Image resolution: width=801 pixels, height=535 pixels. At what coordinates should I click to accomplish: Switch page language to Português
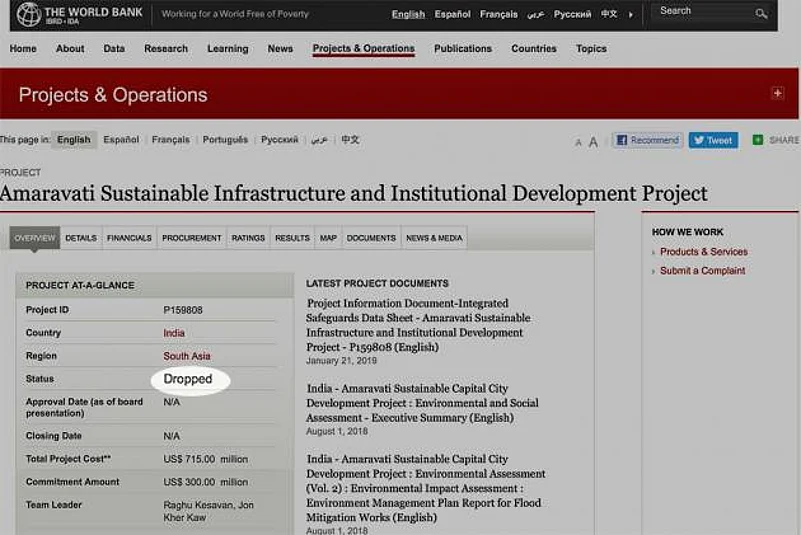(x=225, y=140)
